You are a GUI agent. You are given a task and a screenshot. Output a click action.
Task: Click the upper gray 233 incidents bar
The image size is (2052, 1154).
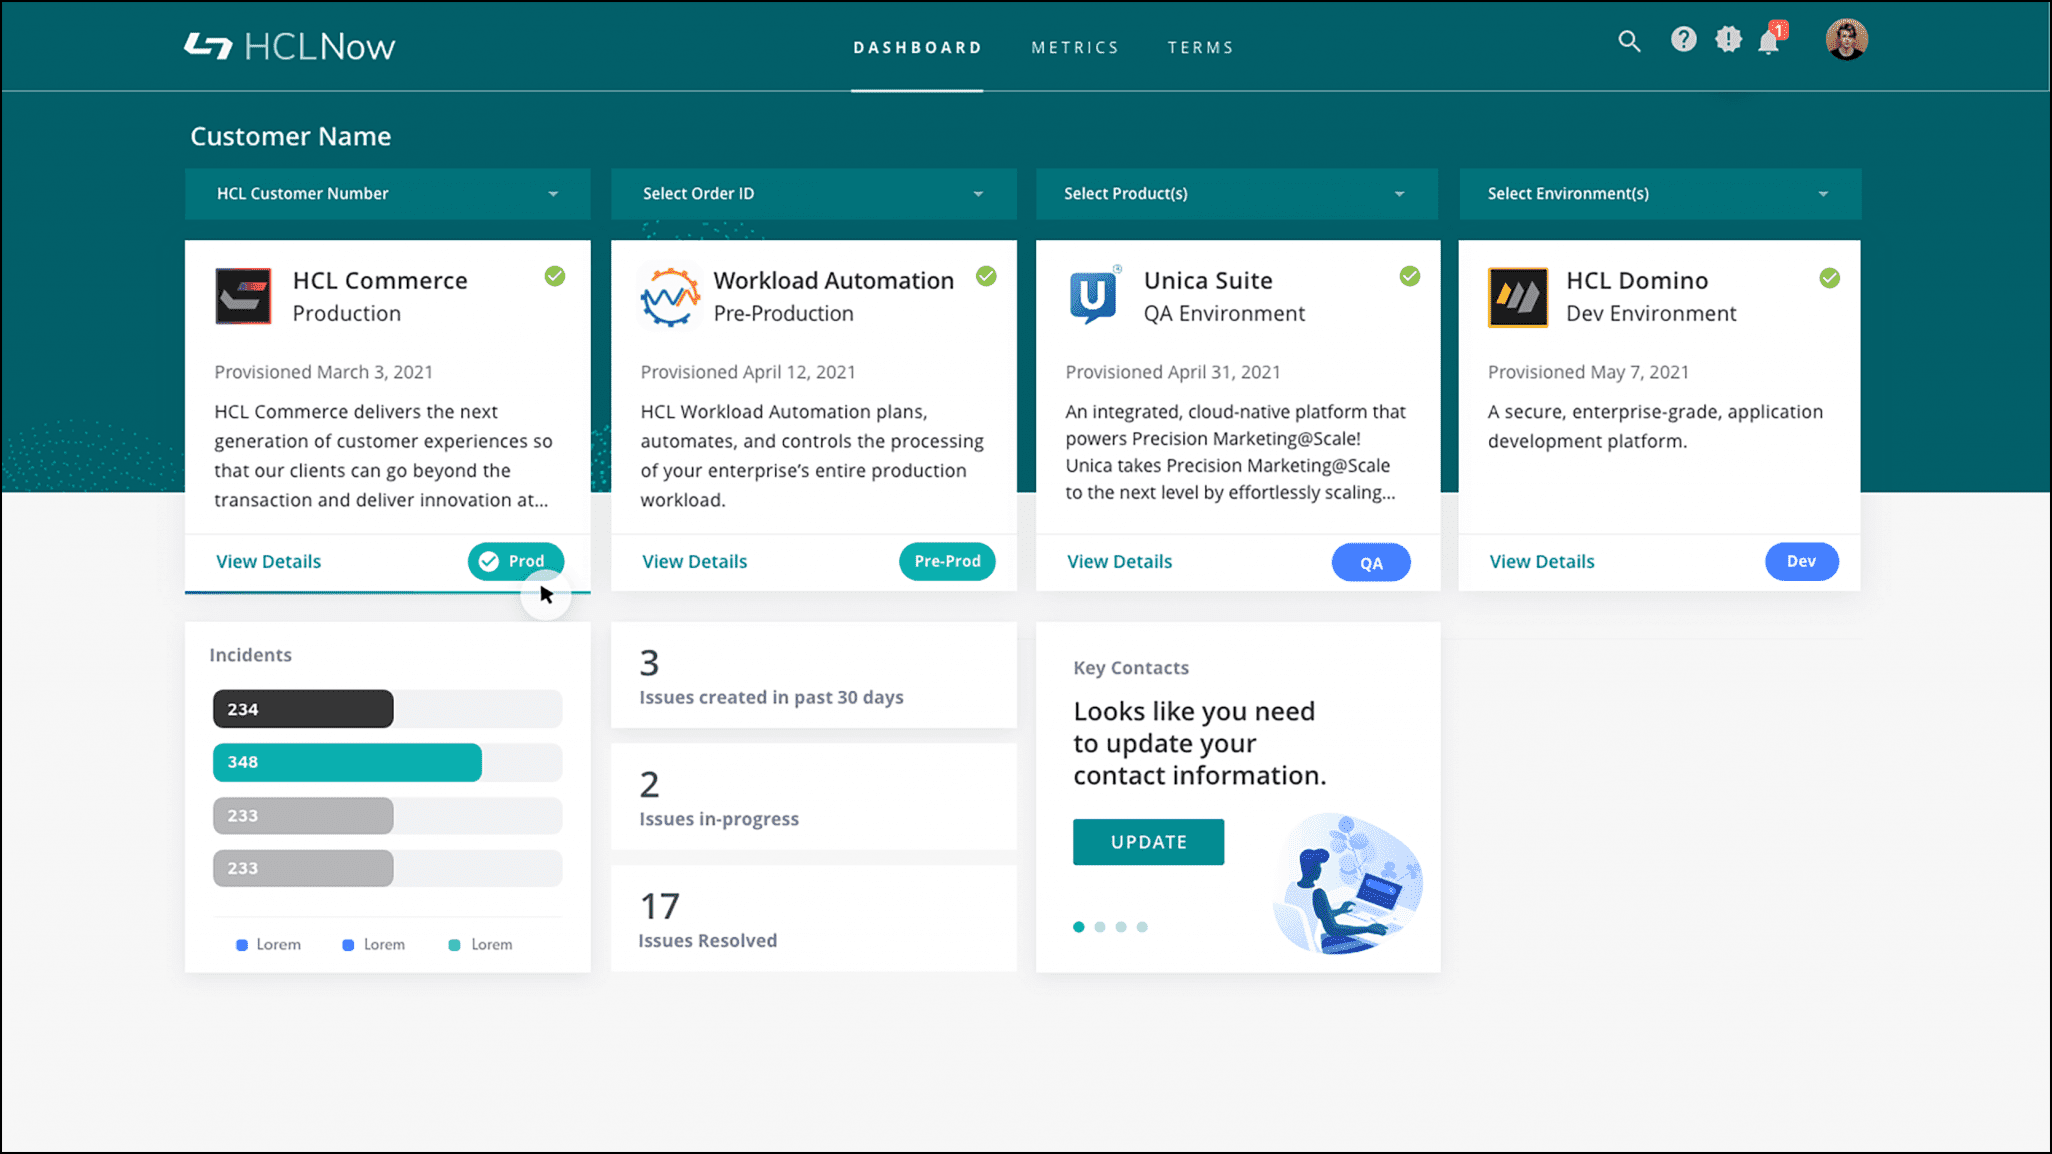pyautogui.click(x=303, y=816)
